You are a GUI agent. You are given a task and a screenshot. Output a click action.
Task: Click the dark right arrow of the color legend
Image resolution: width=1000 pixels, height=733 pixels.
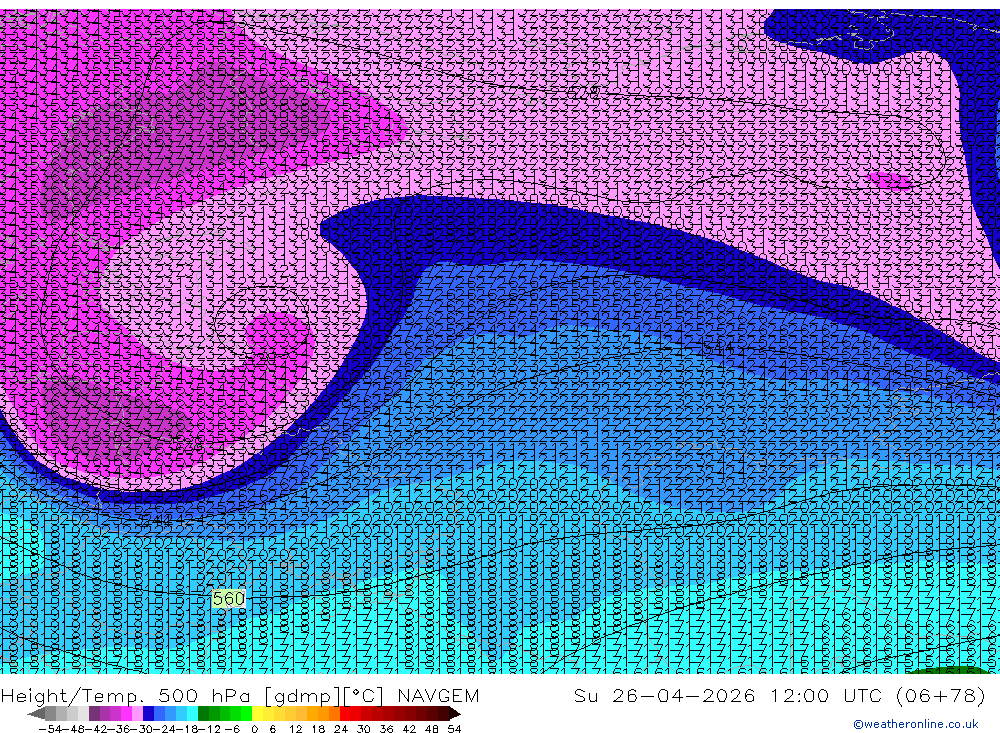point(455,714)
